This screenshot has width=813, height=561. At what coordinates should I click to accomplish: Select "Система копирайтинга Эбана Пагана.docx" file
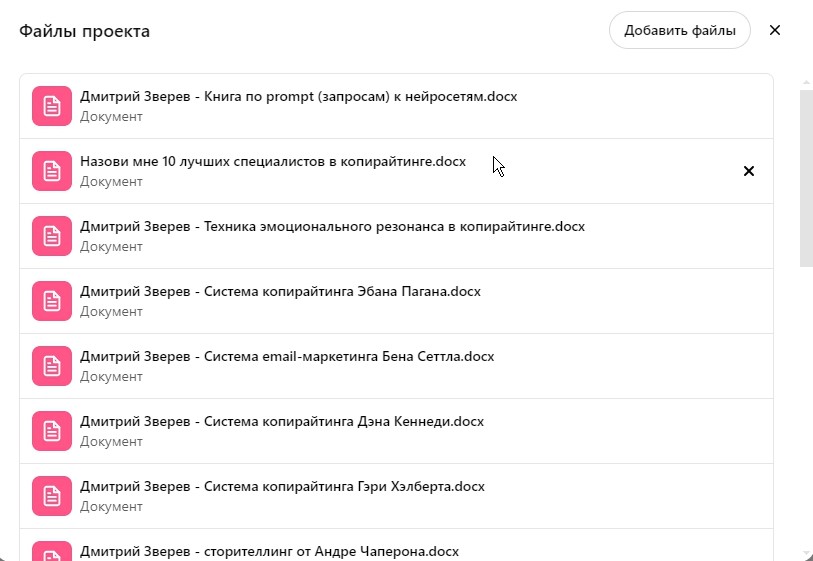(x=280, y=292)
